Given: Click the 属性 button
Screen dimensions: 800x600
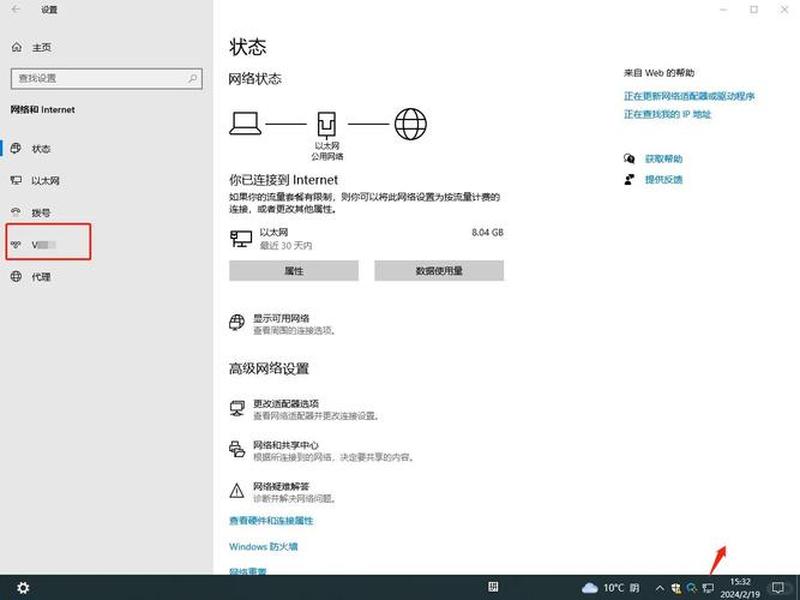Looking at the screenshot, I should (x=294, y=270).
